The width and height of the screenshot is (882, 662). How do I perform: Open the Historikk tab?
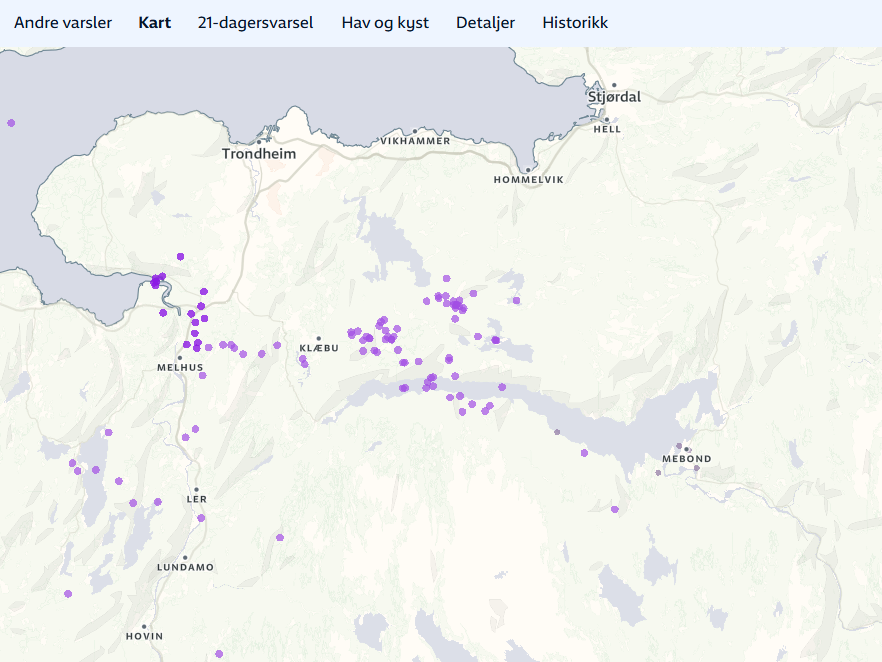pyautogui.click(x=575, y=23)
